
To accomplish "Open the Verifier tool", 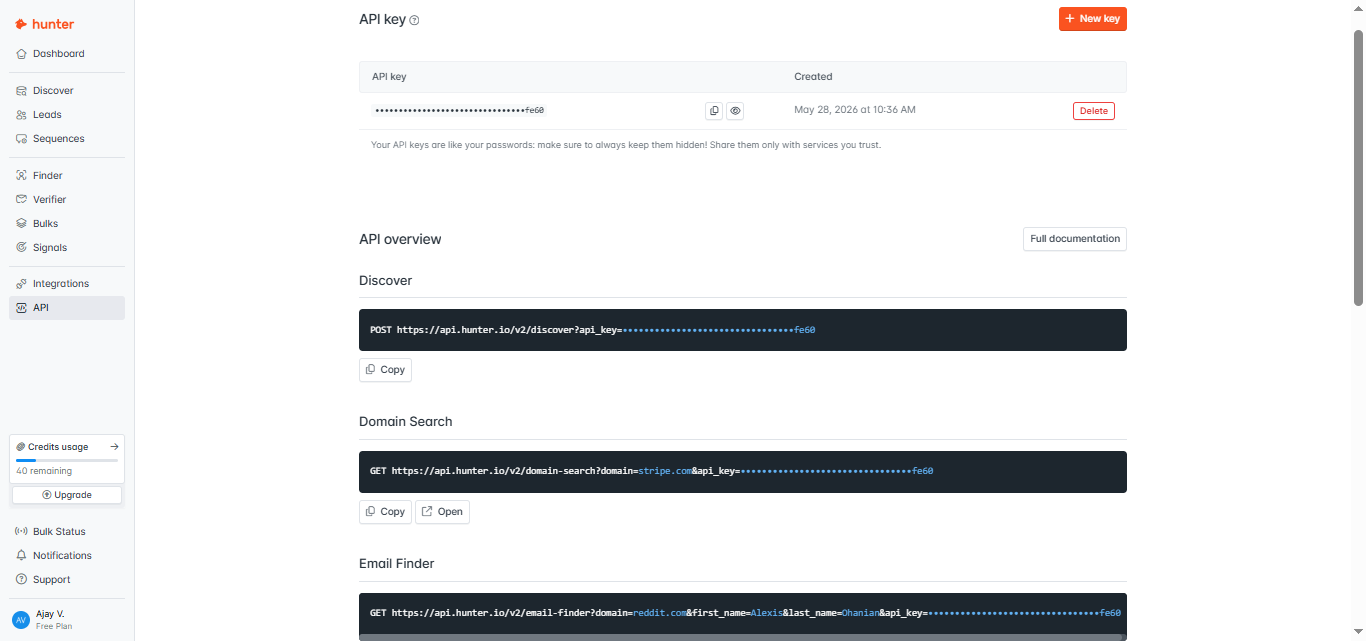I will pyautogui.click(x=67, y=200).
